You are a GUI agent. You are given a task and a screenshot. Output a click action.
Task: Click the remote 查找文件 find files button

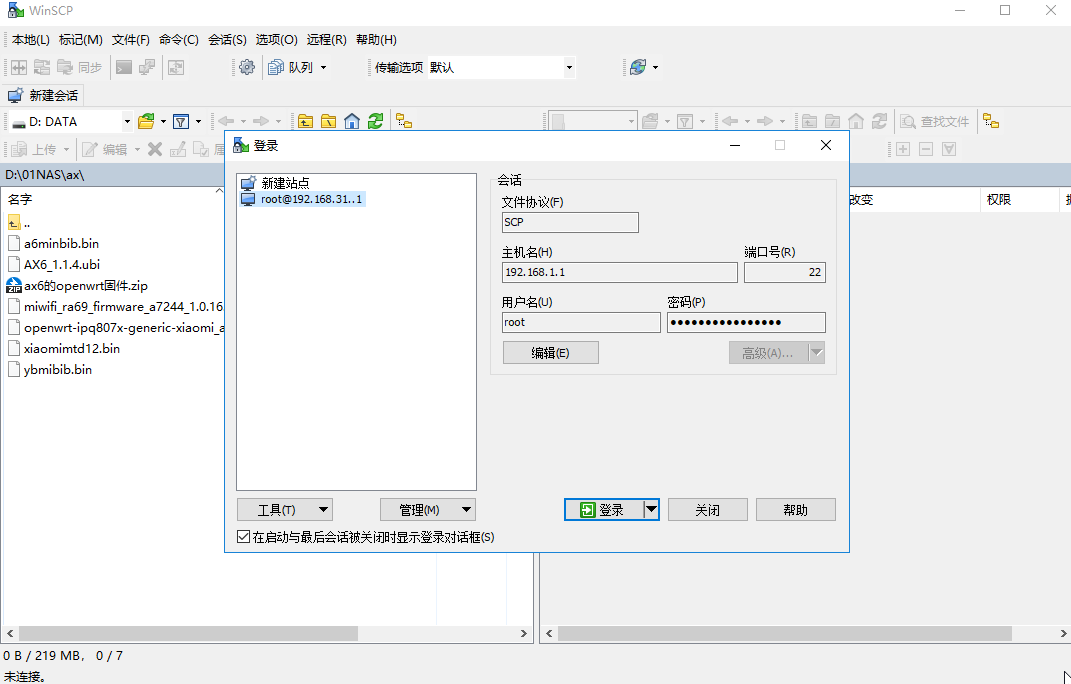[x=935, y=122]
